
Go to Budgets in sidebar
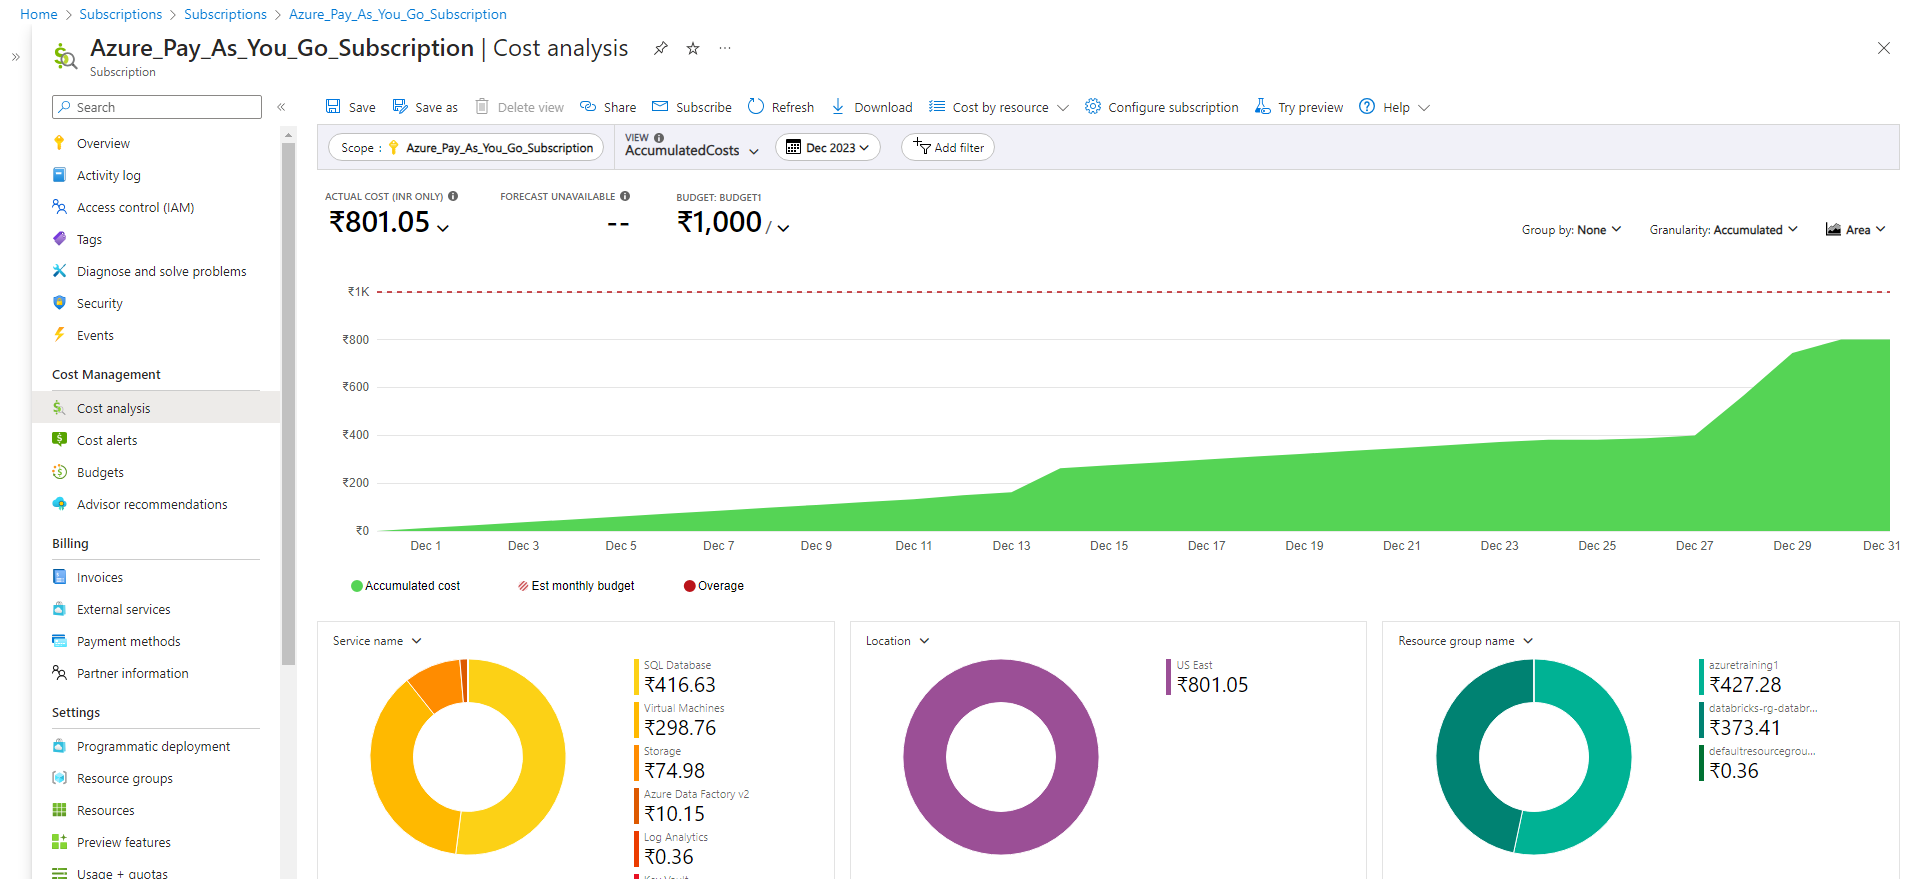click(100, 472)
